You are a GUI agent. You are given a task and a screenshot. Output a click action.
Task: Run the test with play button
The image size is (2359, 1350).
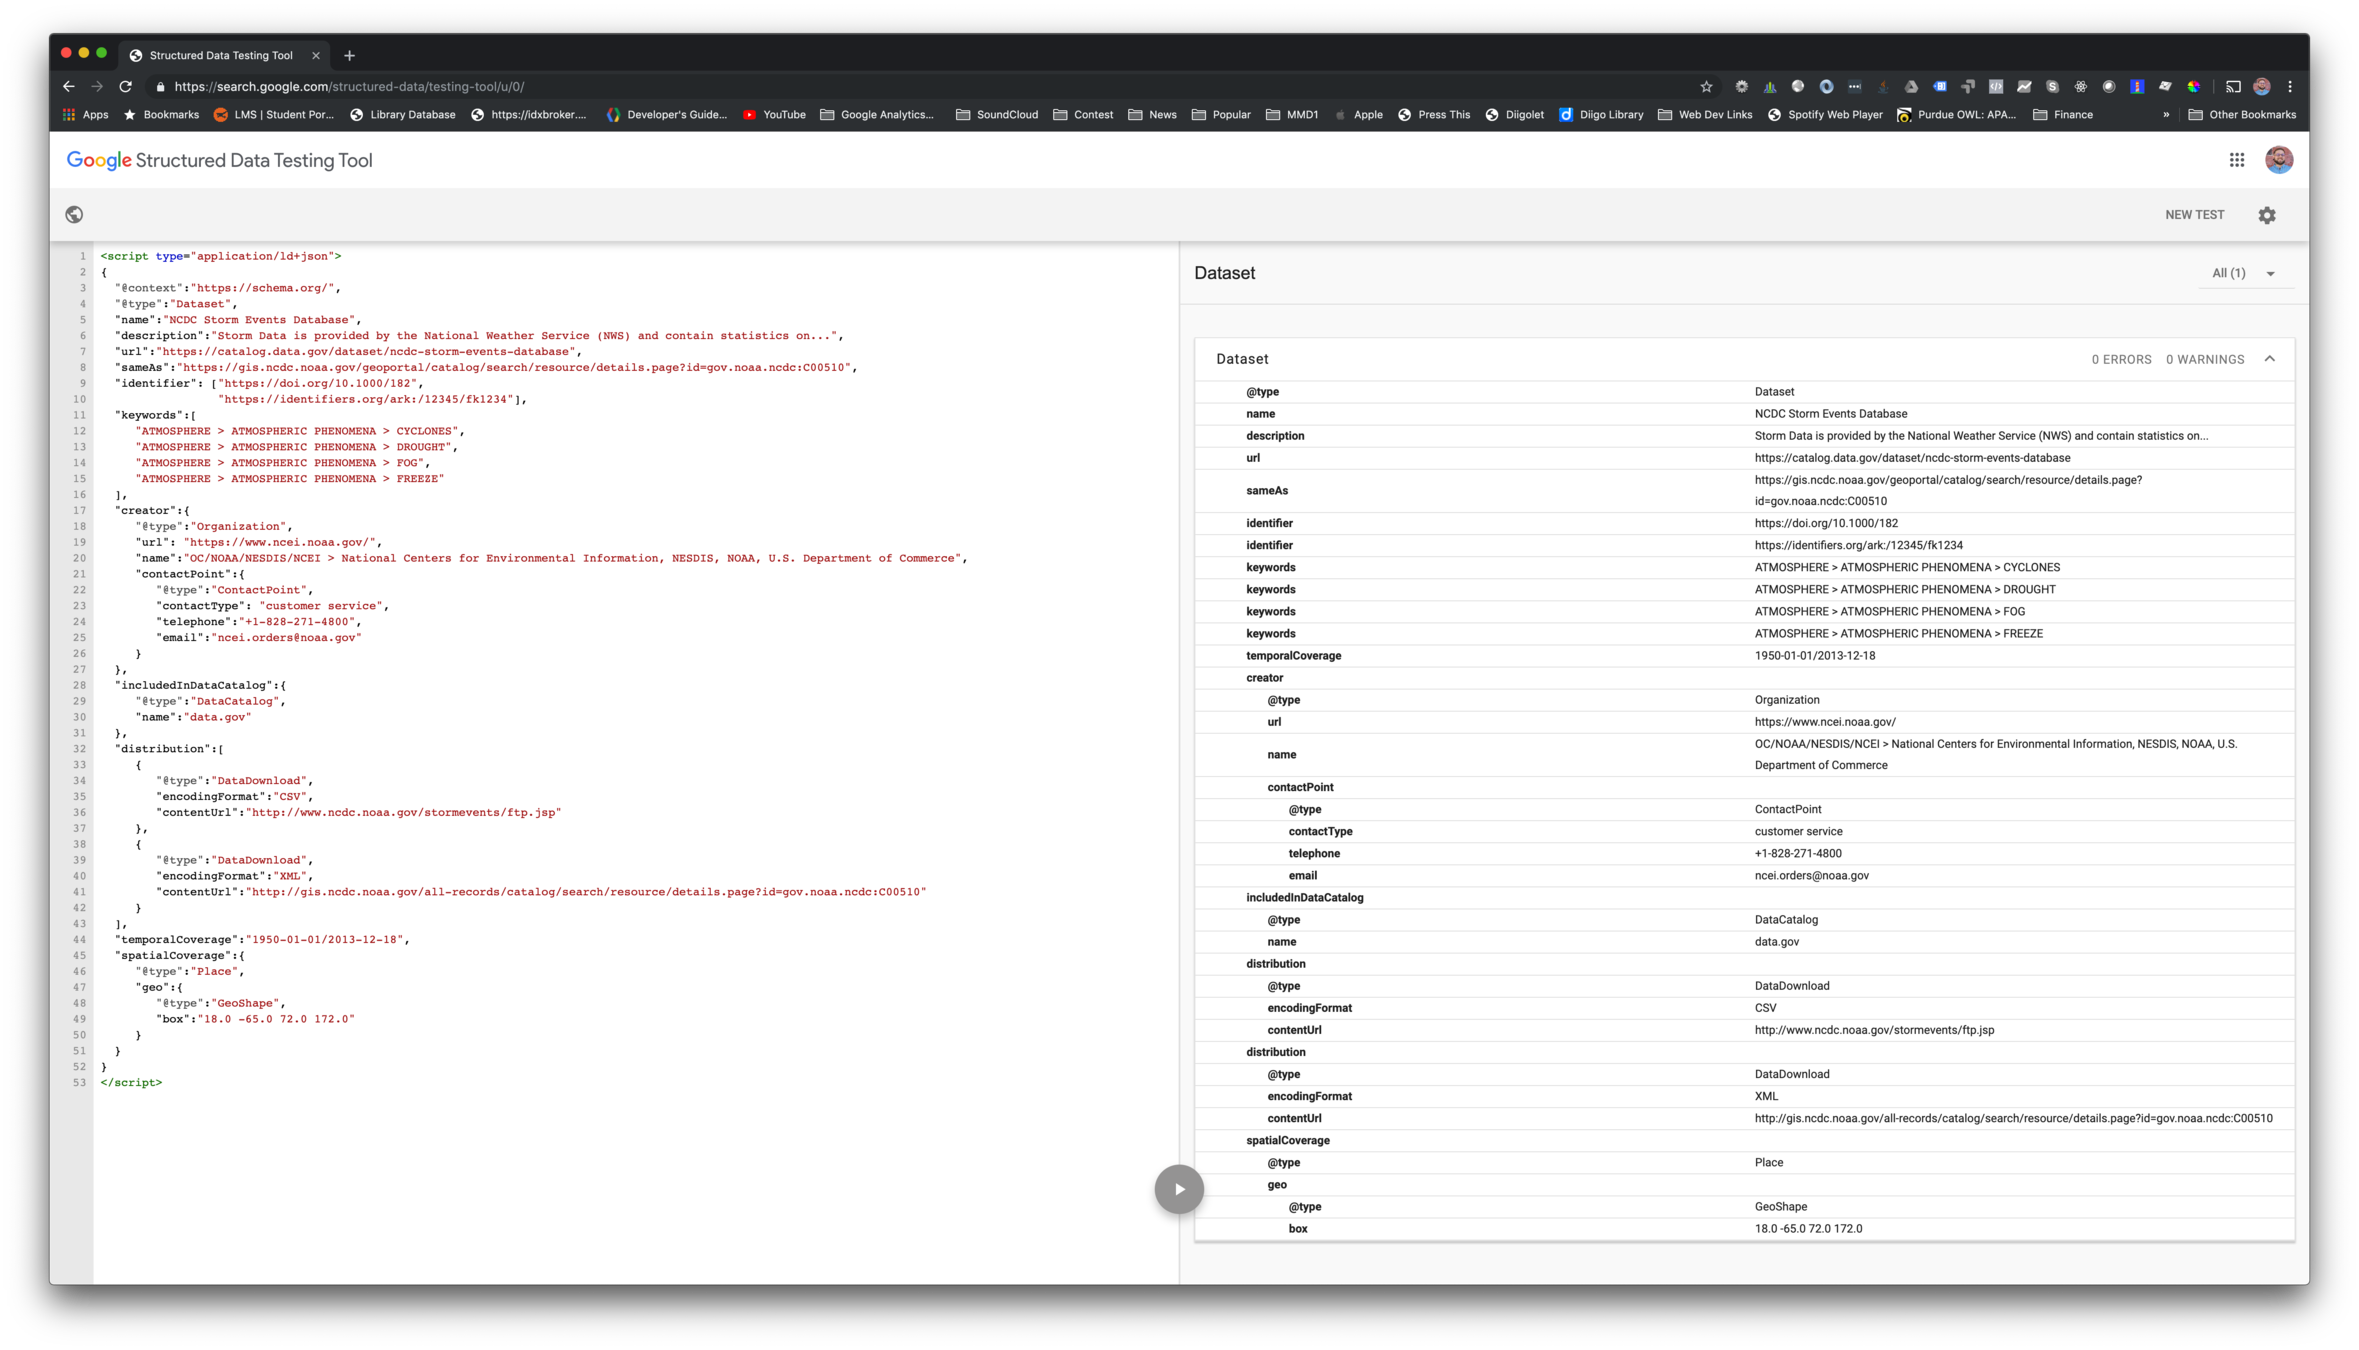coord(1179,1189)
